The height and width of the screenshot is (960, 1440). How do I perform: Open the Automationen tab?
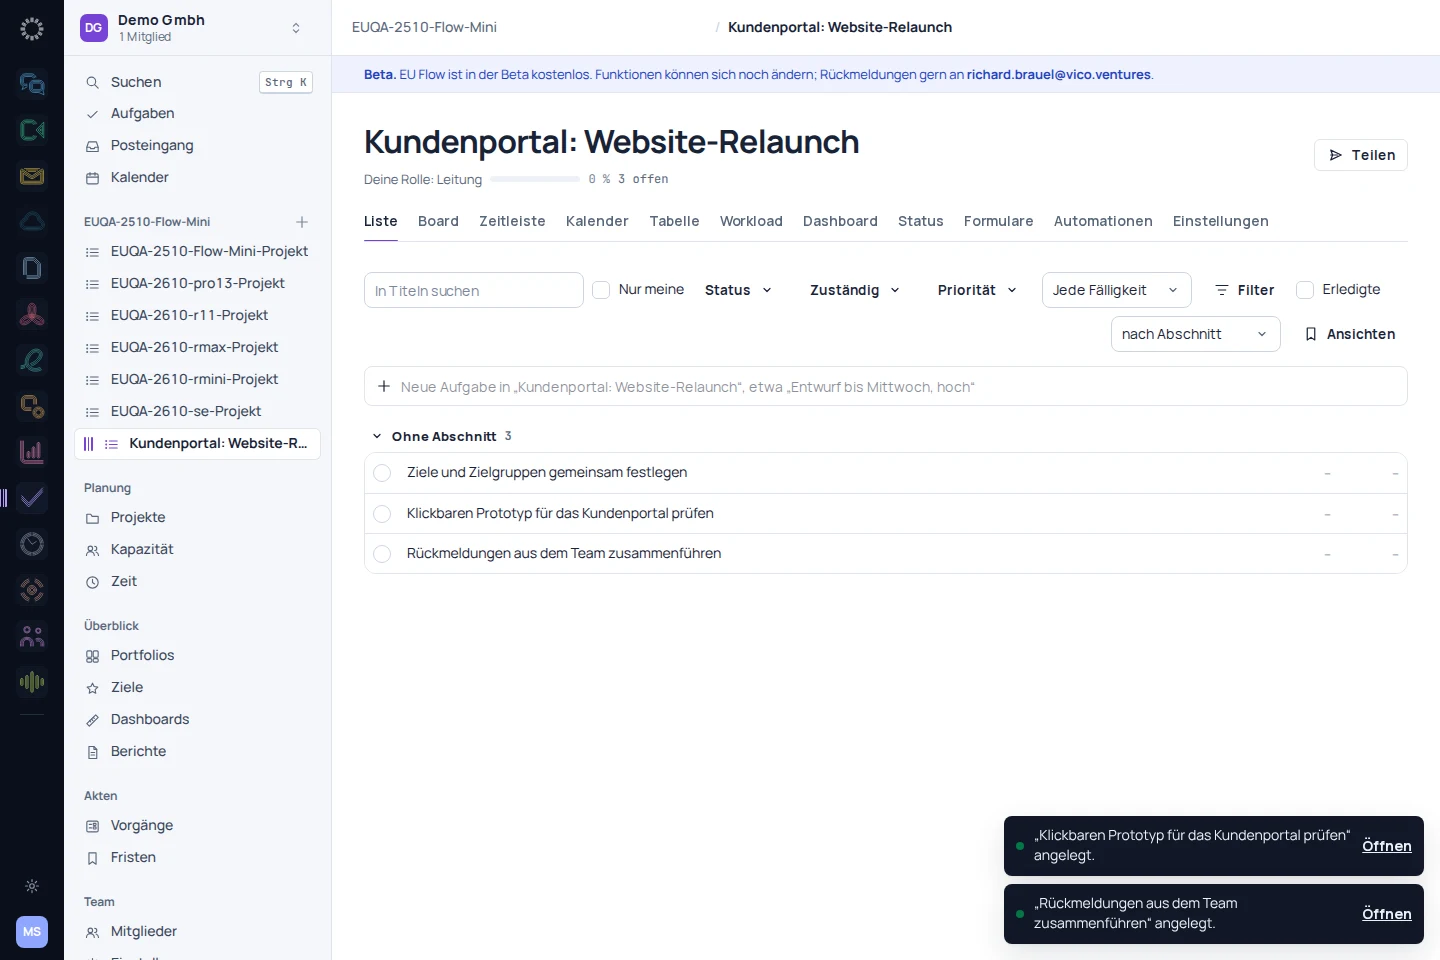(x=1103, y=221)
